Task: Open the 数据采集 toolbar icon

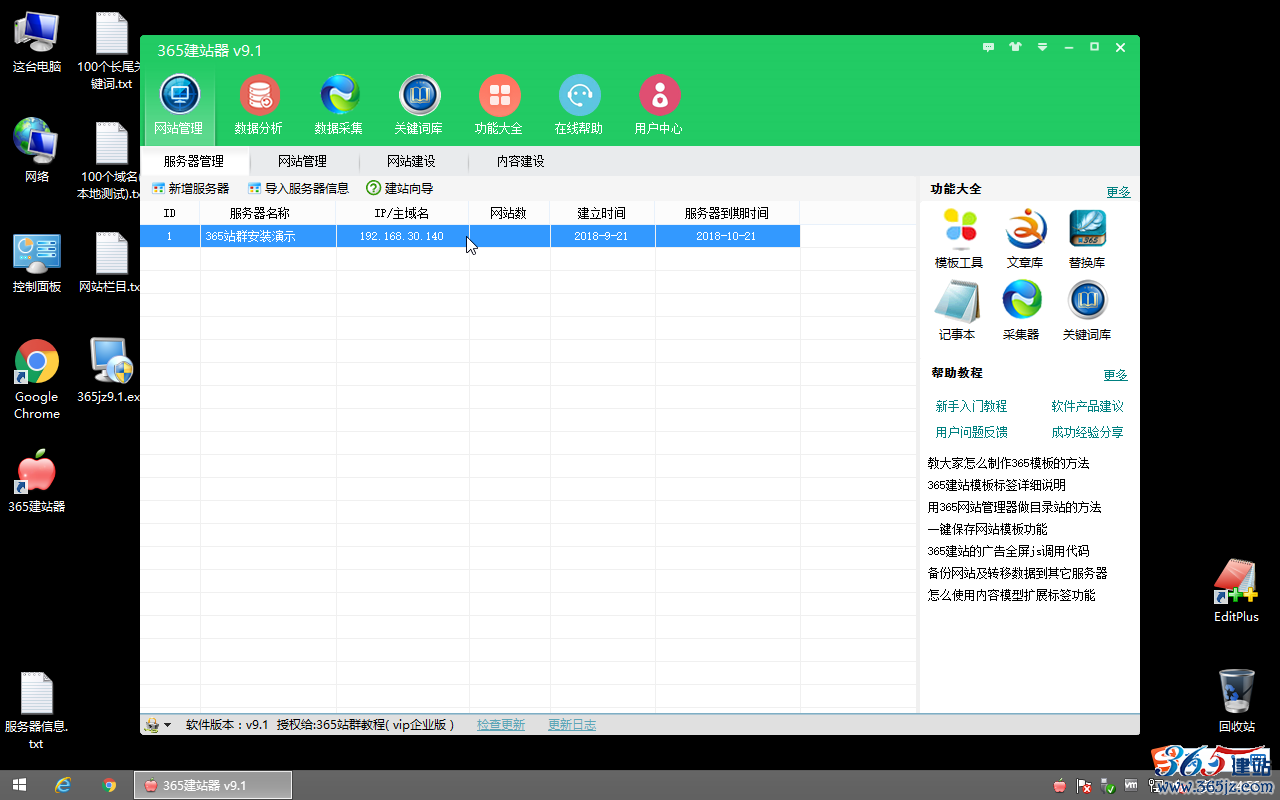Action: pos(339,105)
